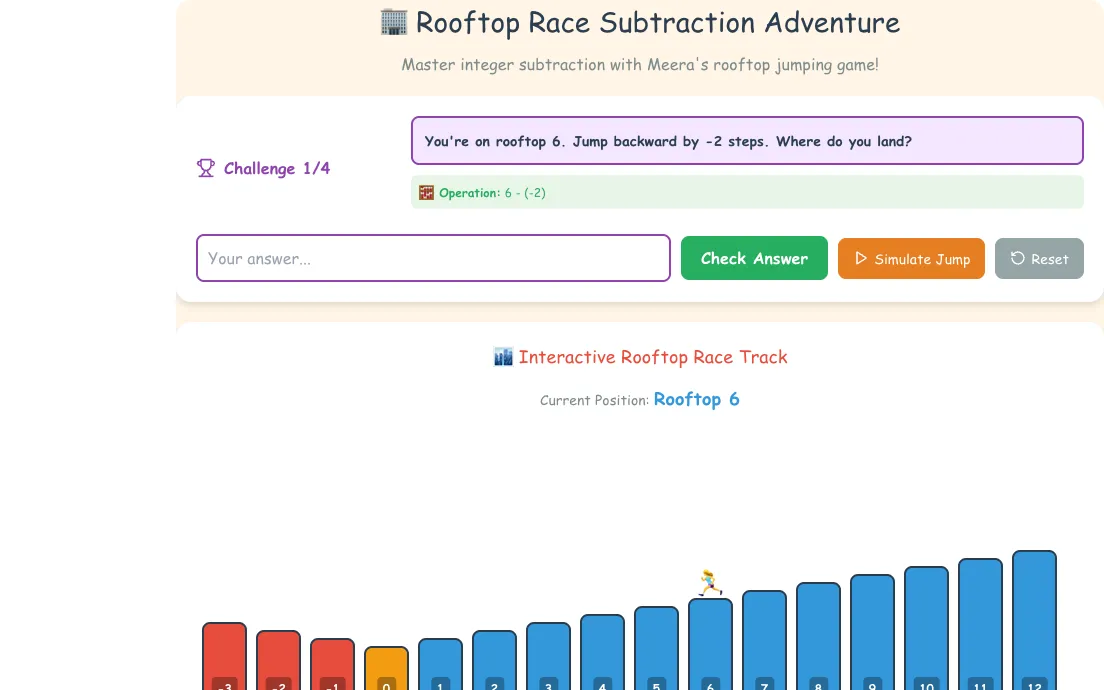Select the orange rooftop 0 building

386,668
